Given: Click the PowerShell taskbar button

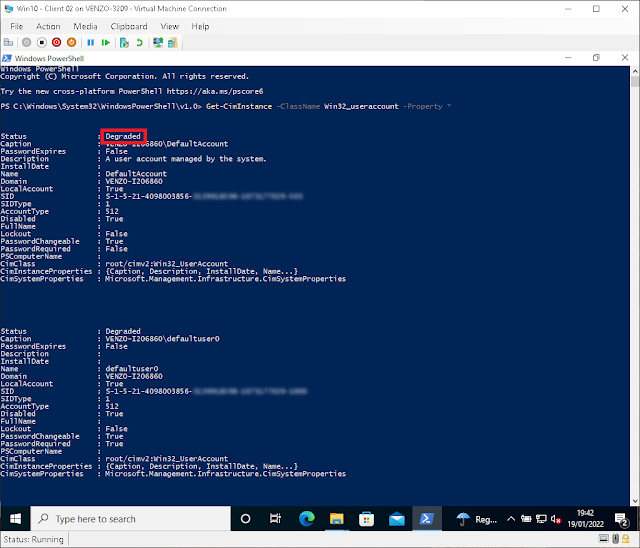Looking at the screenshot, I should click(x=427, y=519).
